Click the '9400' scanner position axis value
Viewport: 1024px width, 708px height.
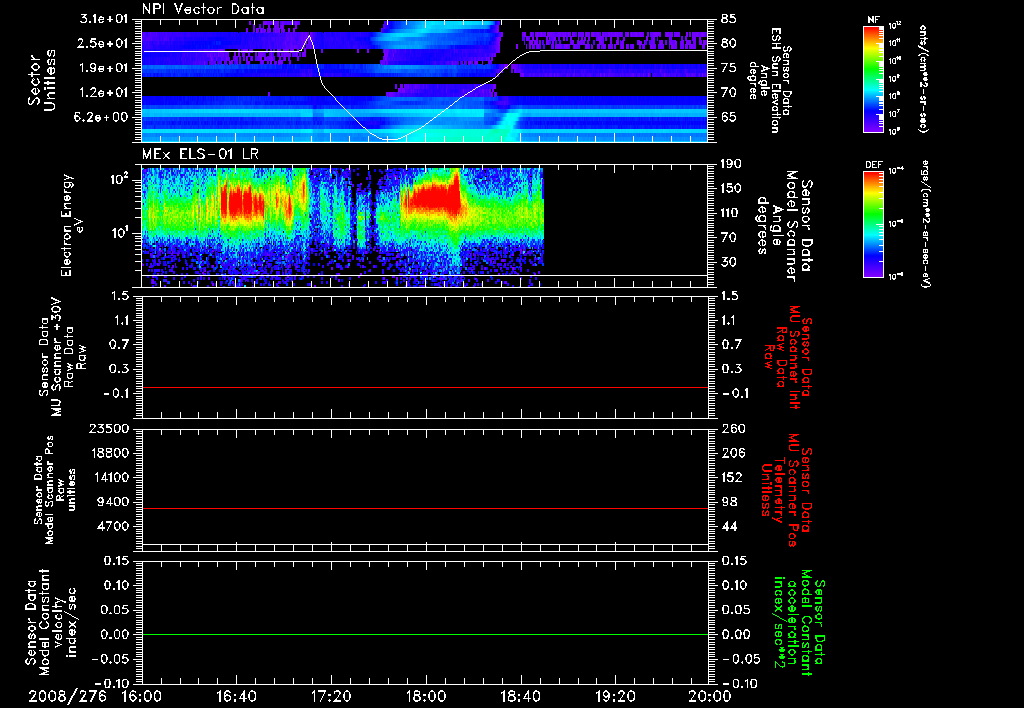click(x=112, y=502)
